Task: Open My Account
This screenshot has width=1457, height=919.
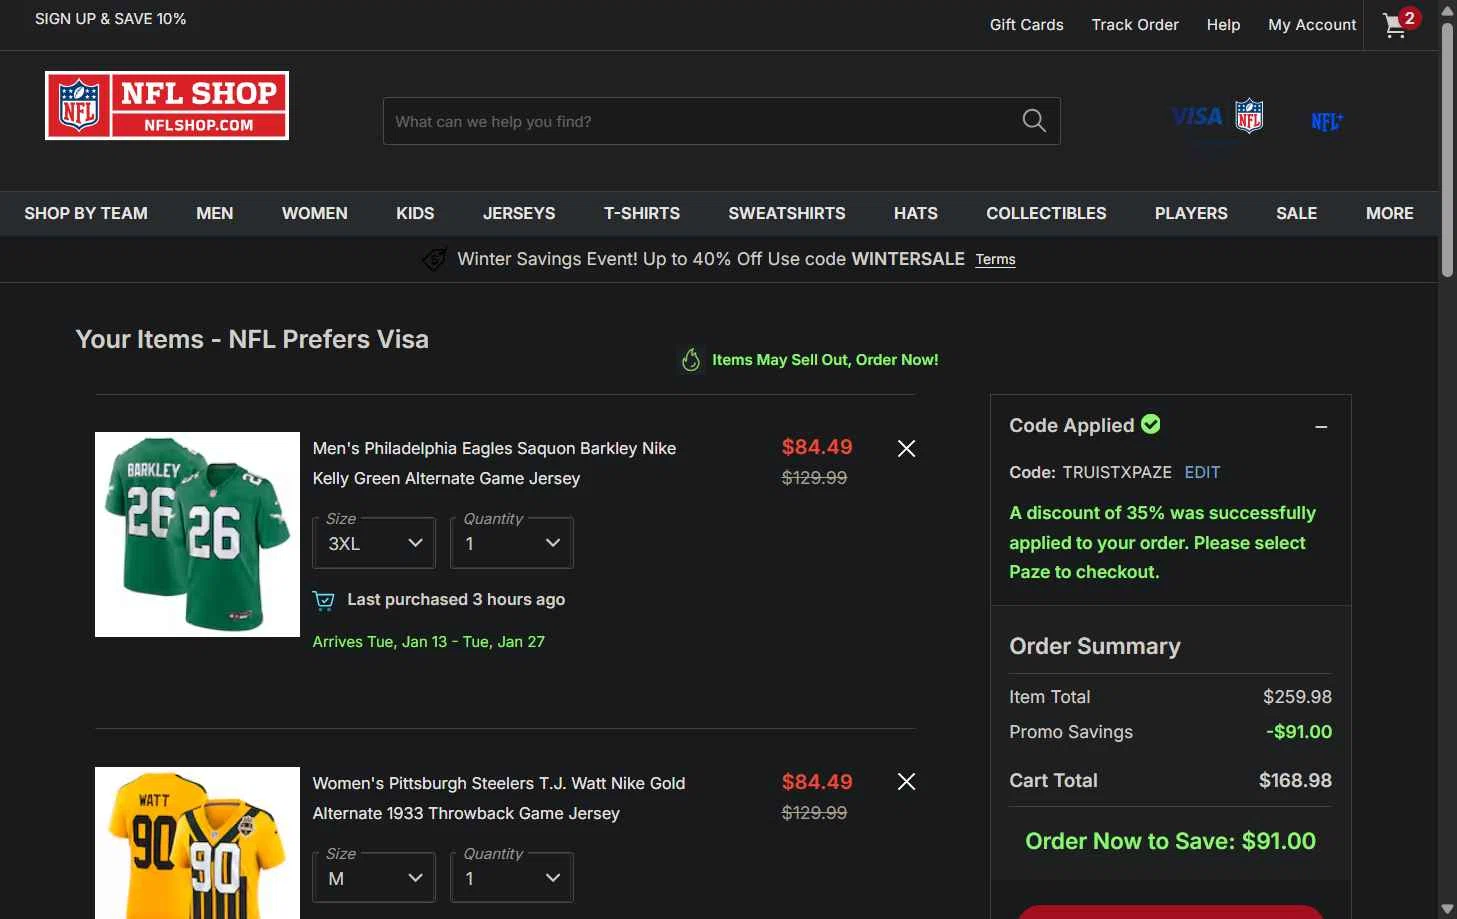Action: point(1312,25)
